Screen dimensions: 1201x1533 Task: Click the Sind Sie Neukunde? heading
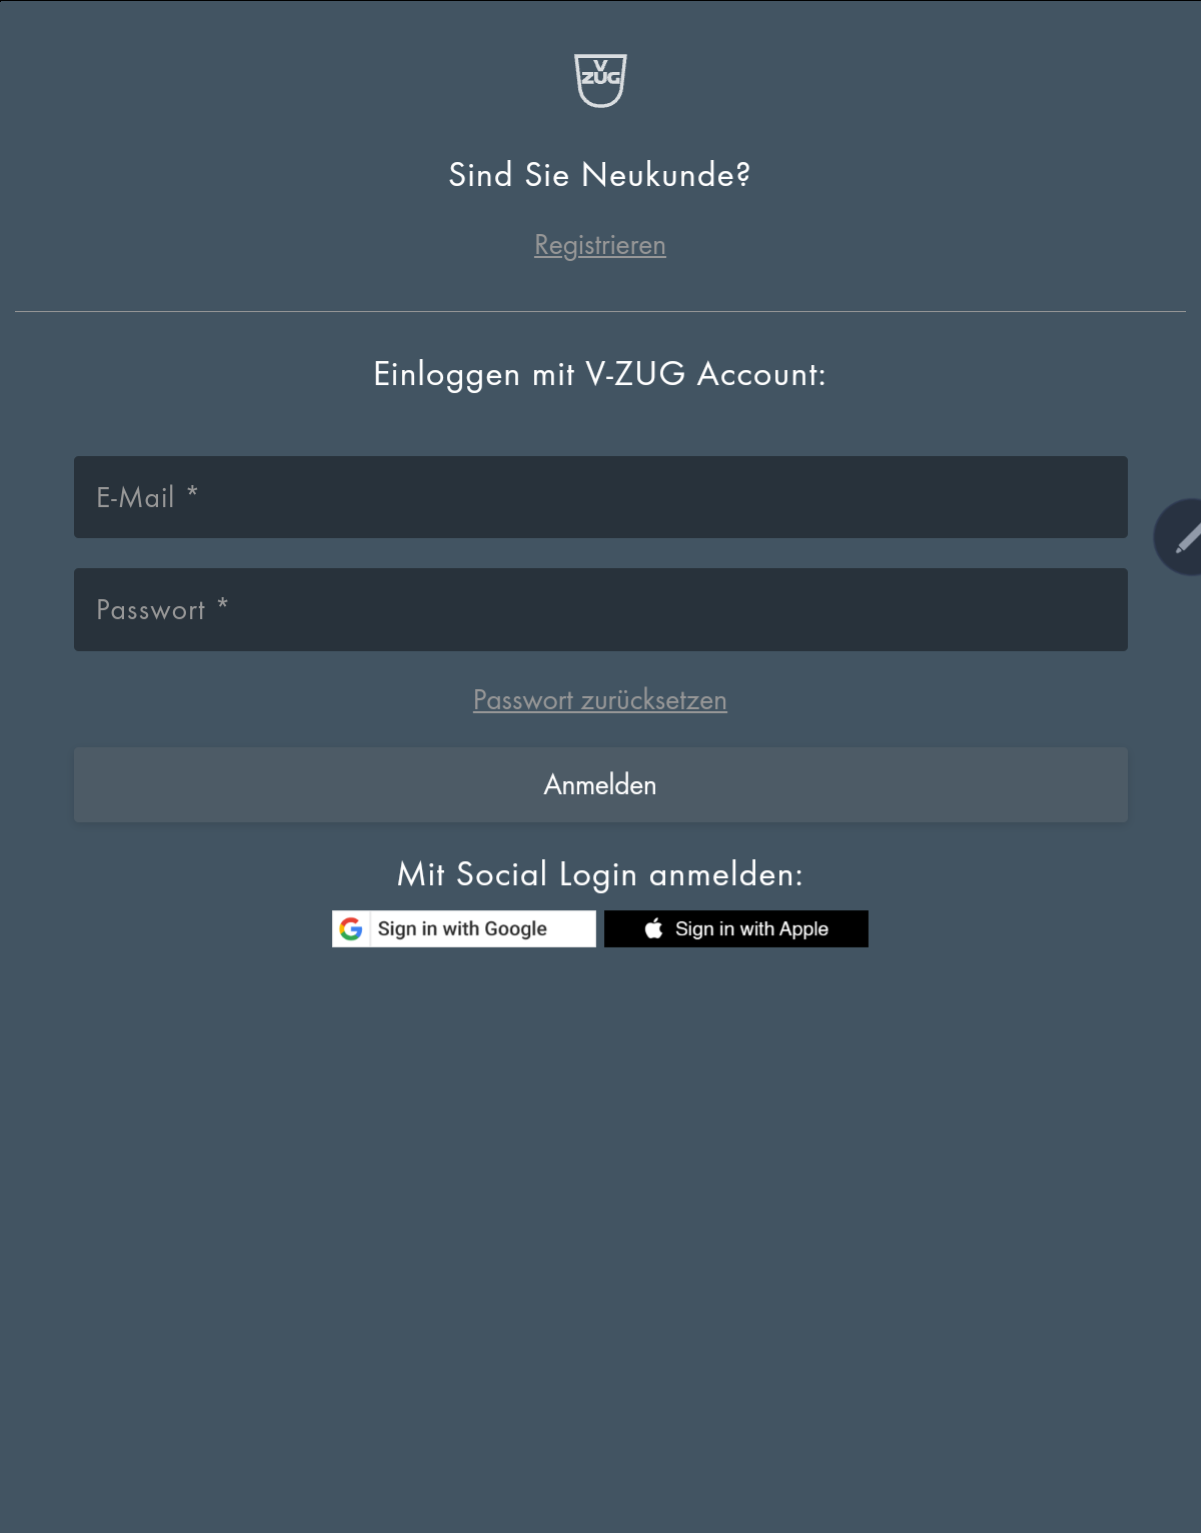(x=600, y=175)
